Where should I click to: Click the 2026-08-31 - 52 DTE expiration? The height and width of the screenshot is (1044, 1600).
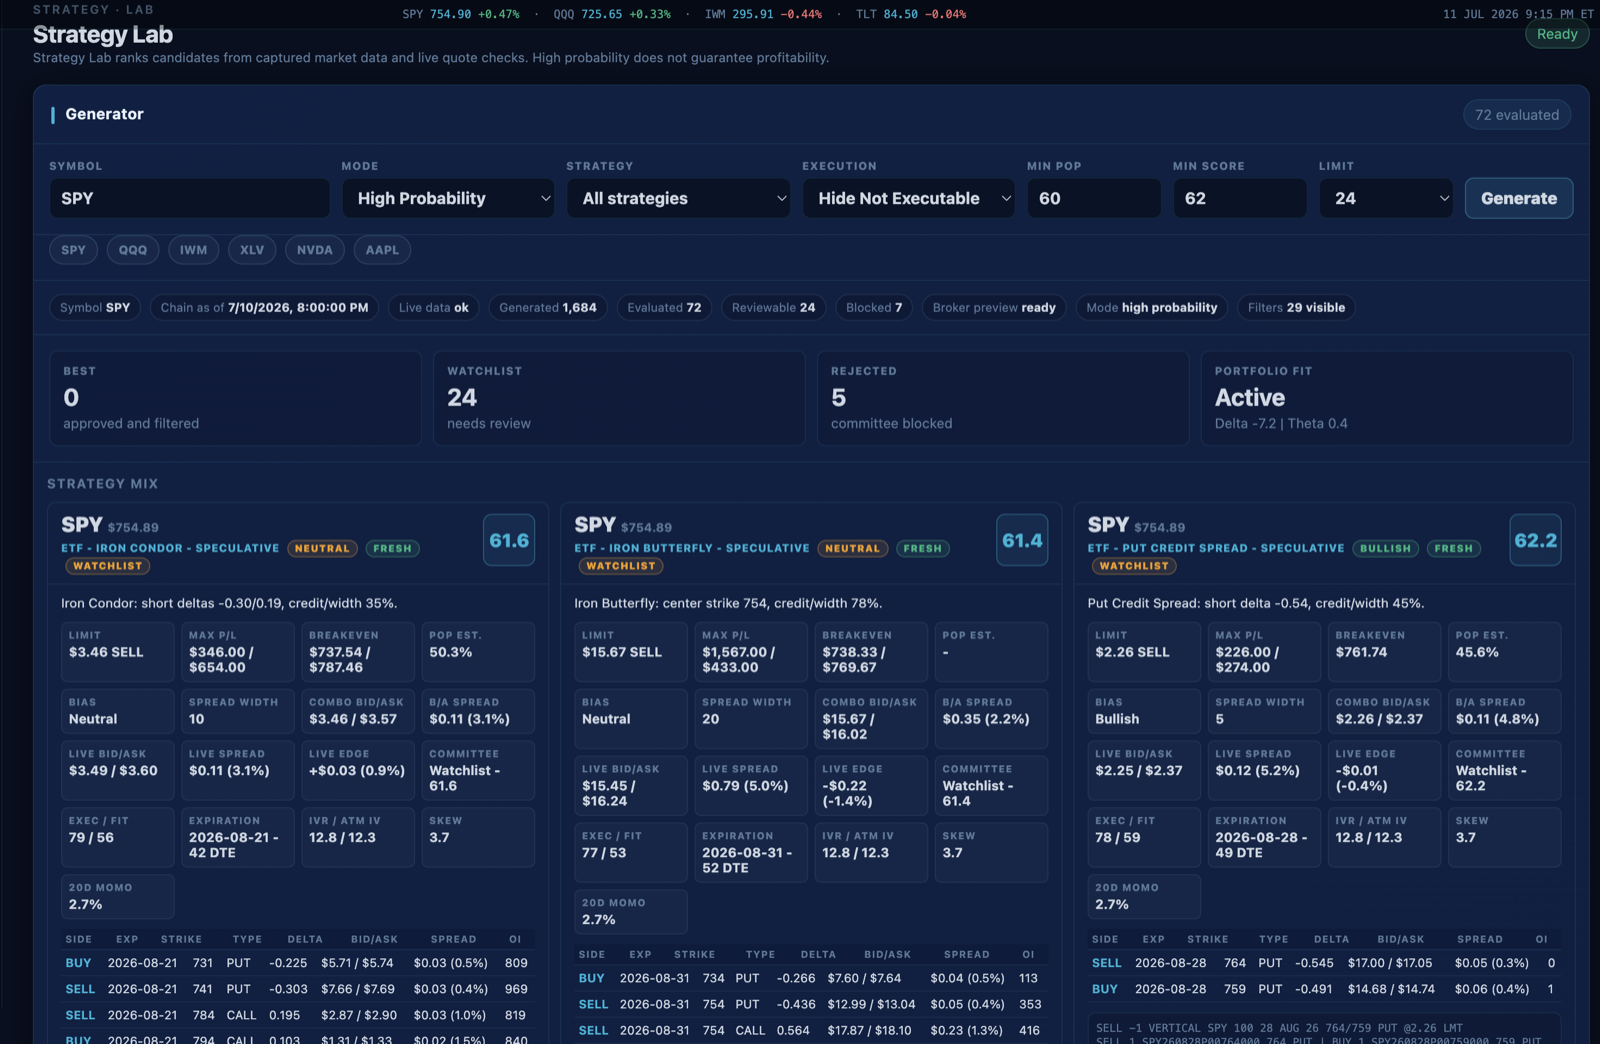747,860
